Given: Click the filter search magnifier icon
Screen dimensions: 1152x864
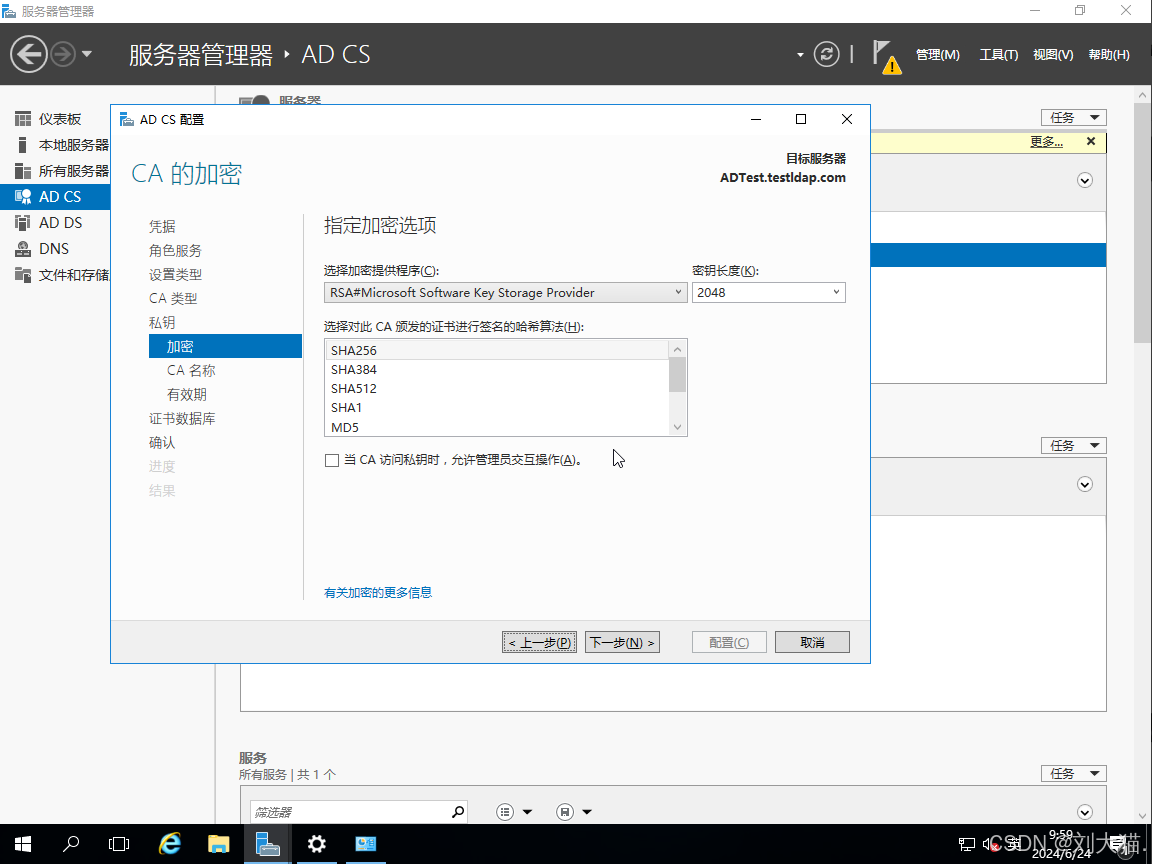Looking at the screenshot, I should coord(458,812).
